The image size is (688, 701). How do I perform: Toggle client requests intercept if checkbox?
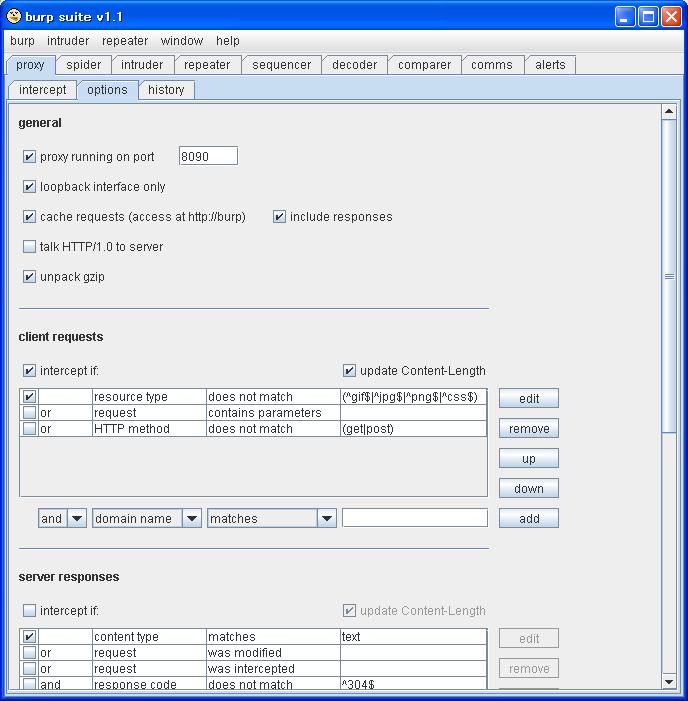pyautogui.click(x=29, y=371)
